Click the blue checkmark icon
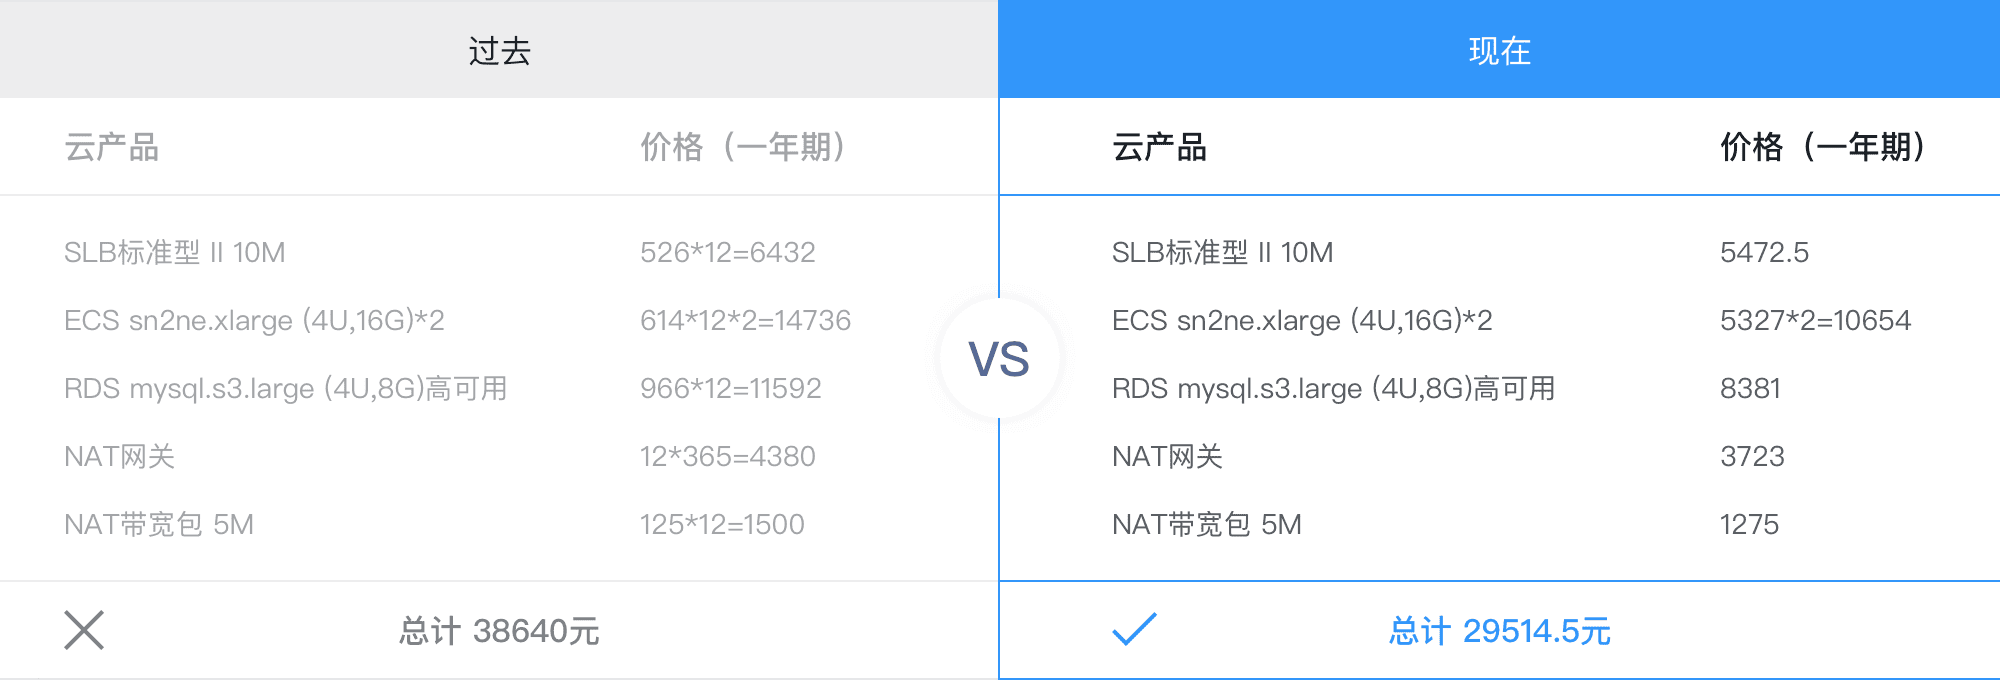Viewport: 2000px width, 680px height. 1134,629
